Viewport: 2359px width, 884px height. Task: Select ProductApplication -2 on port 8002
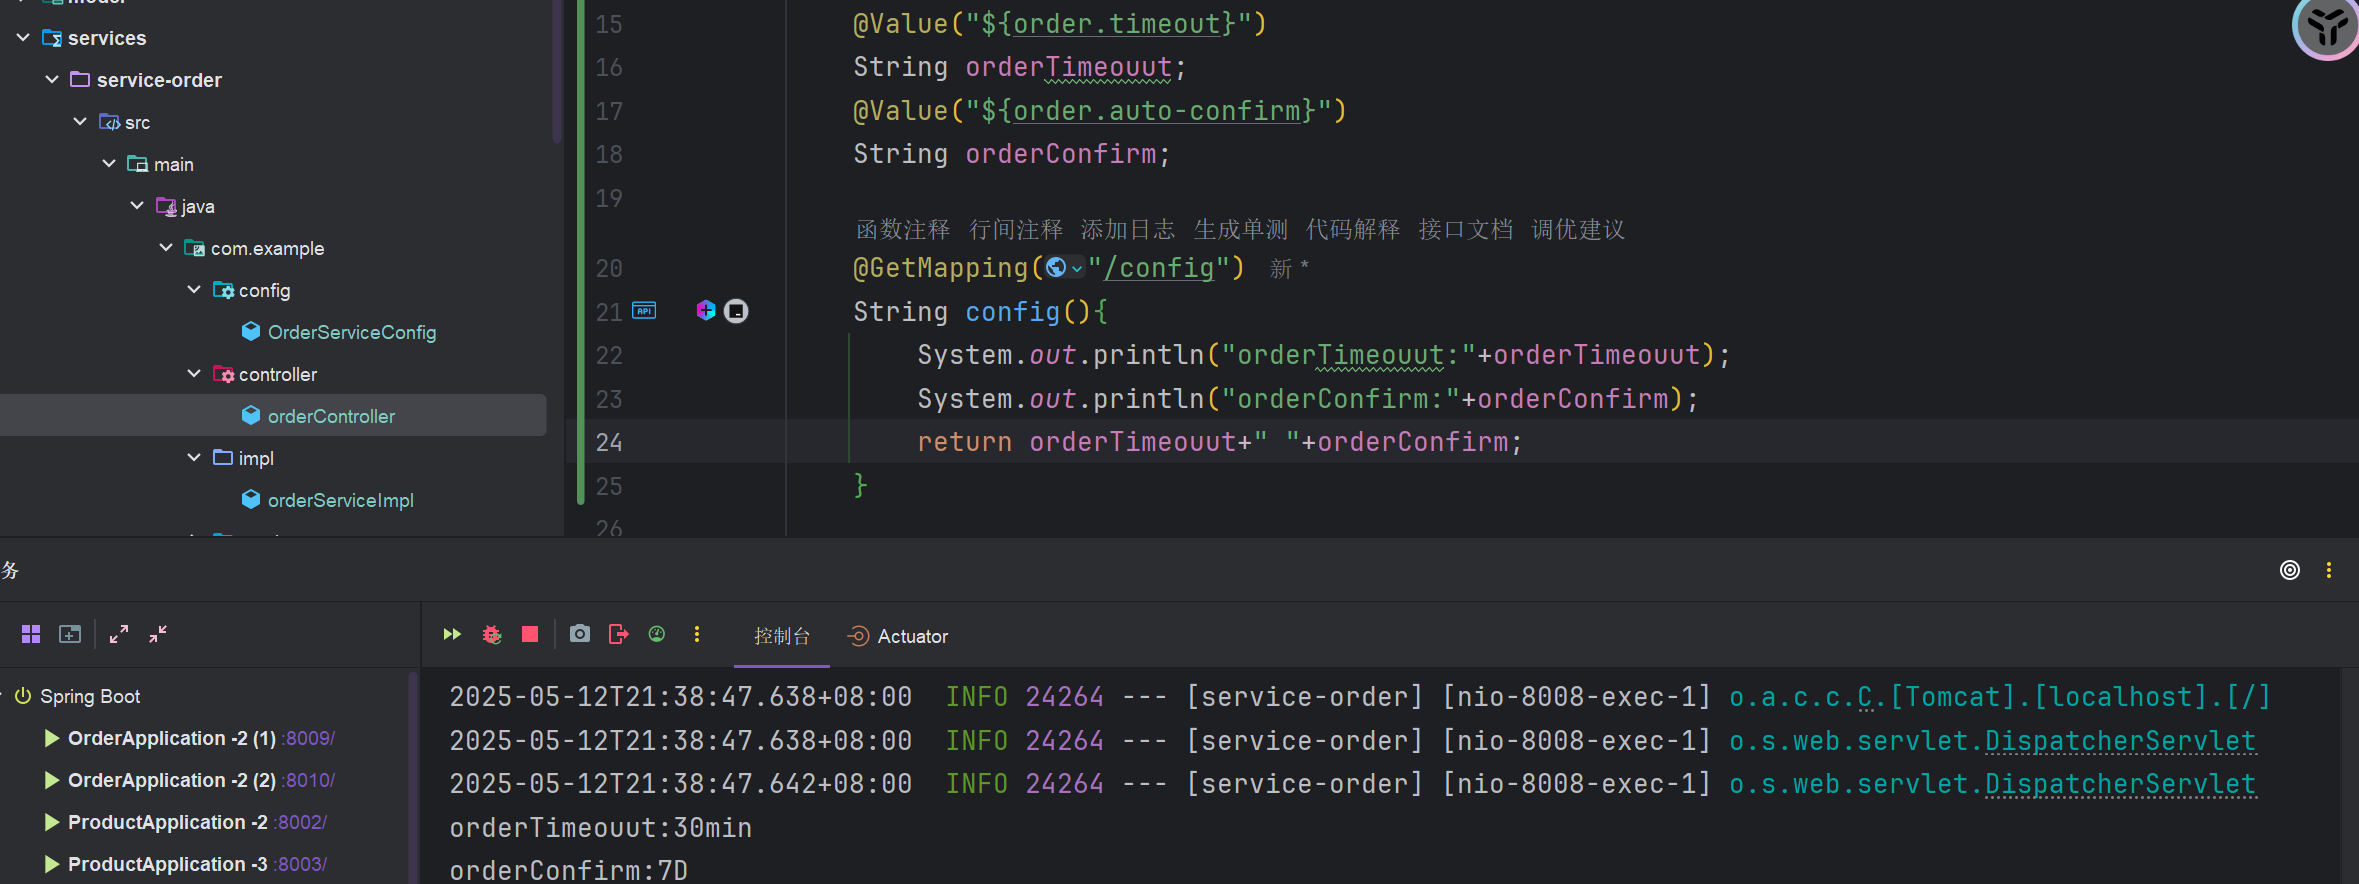(x=167, y=822)
